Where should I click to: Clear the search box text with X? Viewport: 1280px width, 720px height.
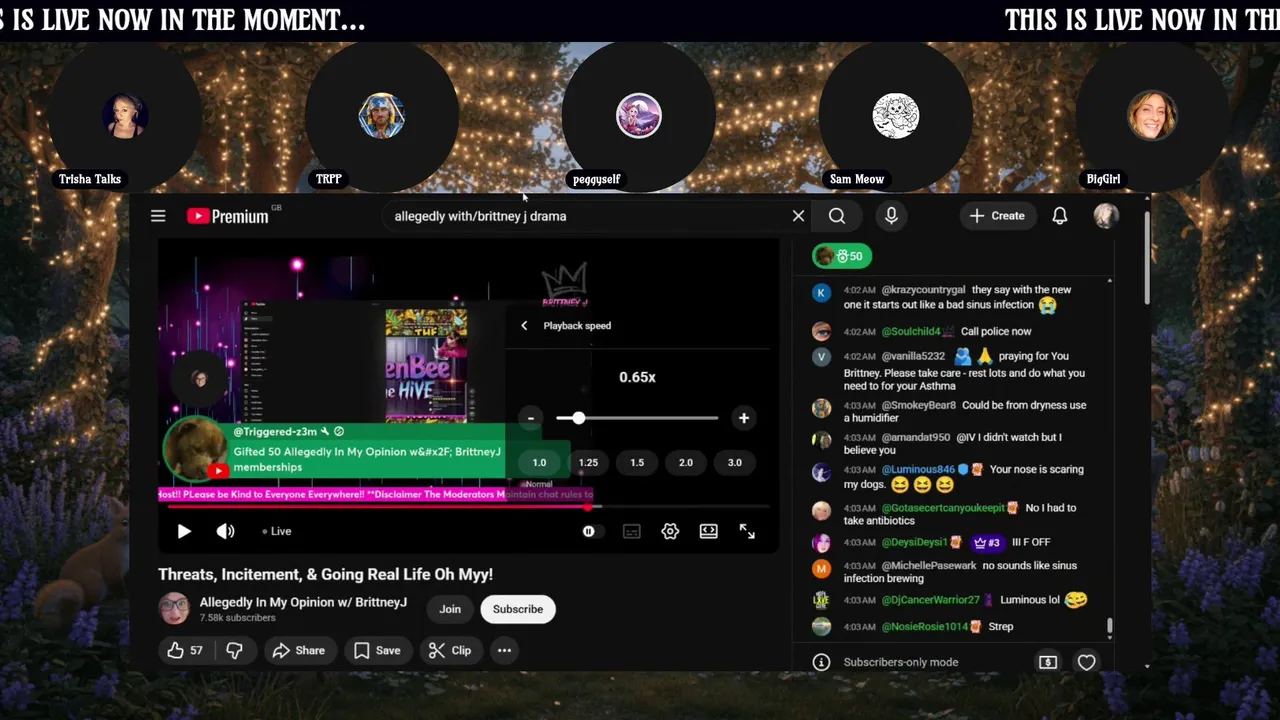(x=798, y=216)
